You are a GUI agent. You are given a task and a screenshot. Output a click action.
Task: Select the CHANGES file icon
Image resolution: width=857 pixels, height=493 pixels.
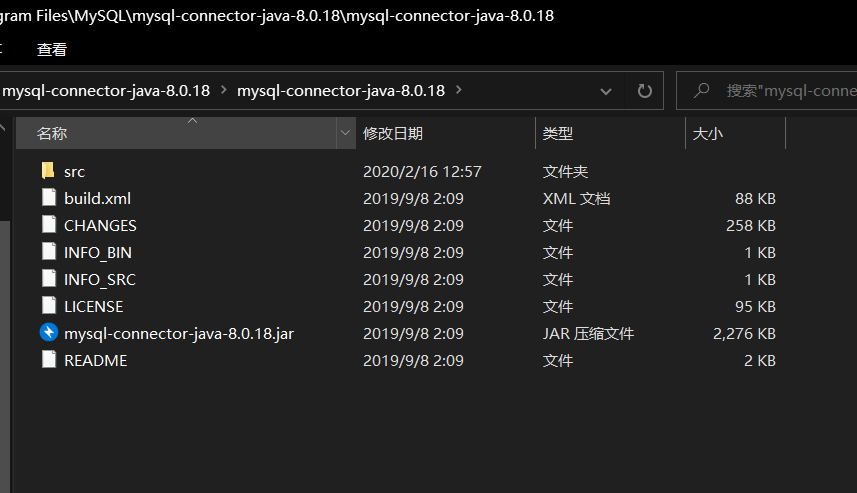click(x=49, y=224)
